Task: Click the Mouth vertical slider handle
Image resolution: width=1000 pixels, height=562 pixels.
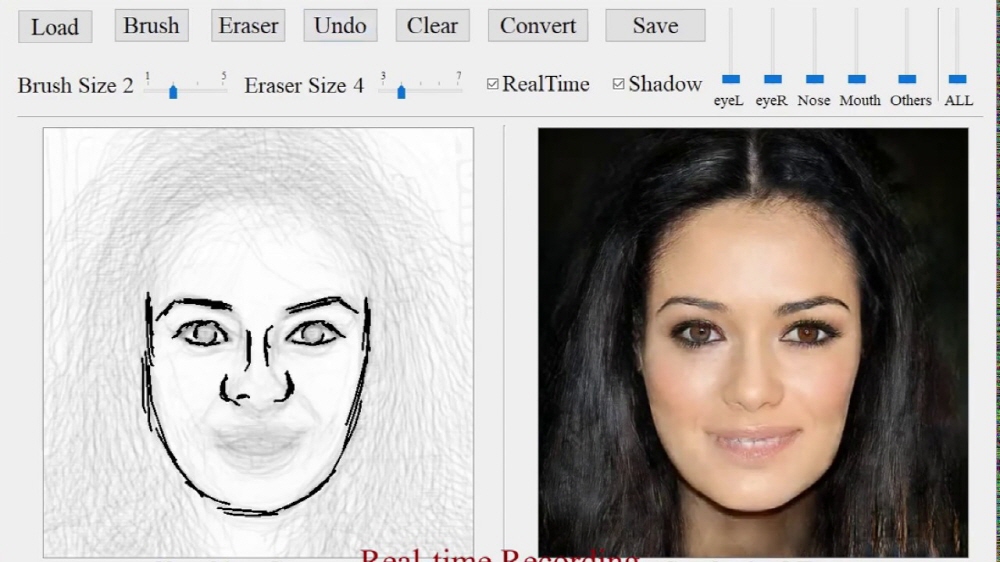Action: click(857, 78)
